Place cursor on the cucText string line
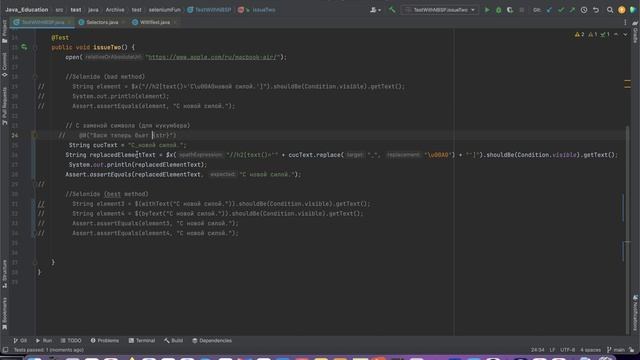The image size is (640, 360). (x=127, y=145)
